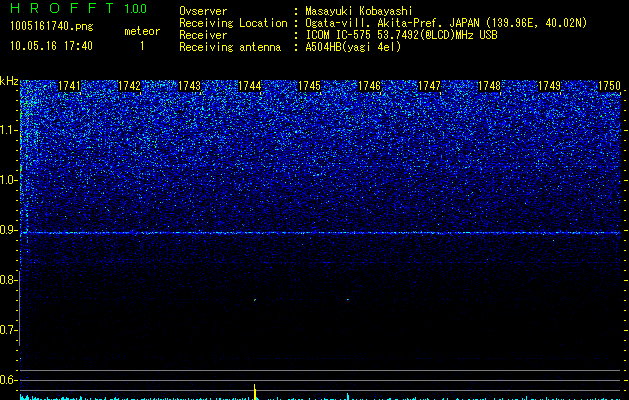
Task: Click the 1749 time marker
Action: [x=549, y=86]
